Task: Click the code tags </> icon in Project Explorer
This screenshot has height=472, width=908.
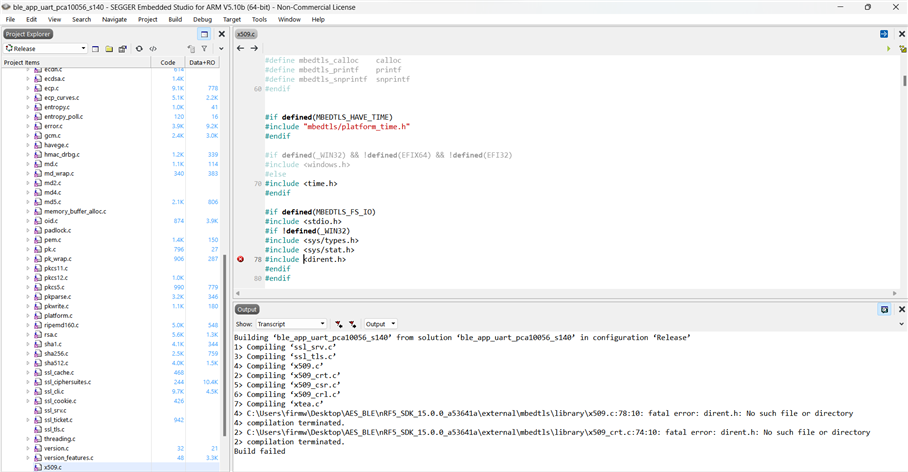Action: pyautogui.click(x=153, y=49)
